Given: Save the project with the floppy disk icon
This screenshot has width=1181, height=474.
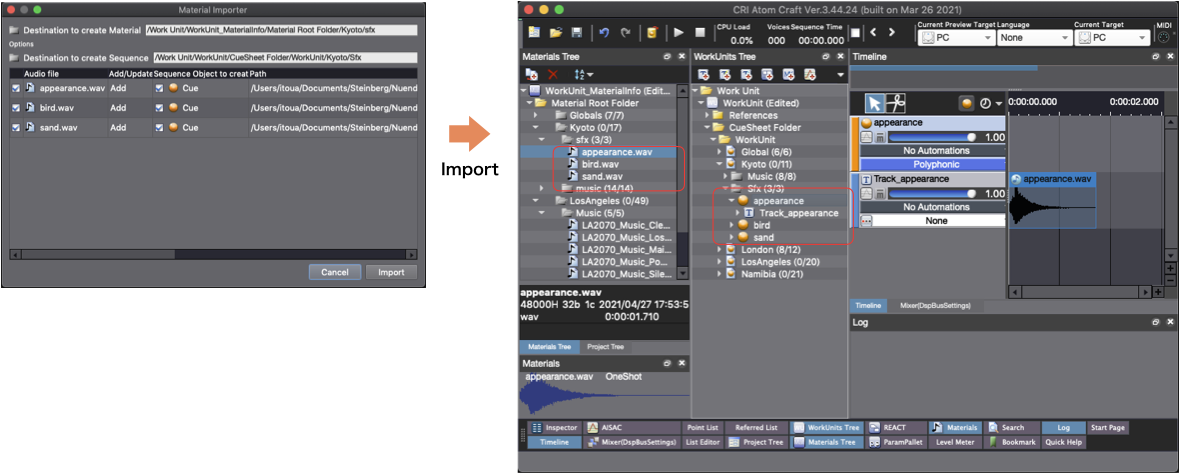Looking at the screenshot, I should tap(577, 32).
